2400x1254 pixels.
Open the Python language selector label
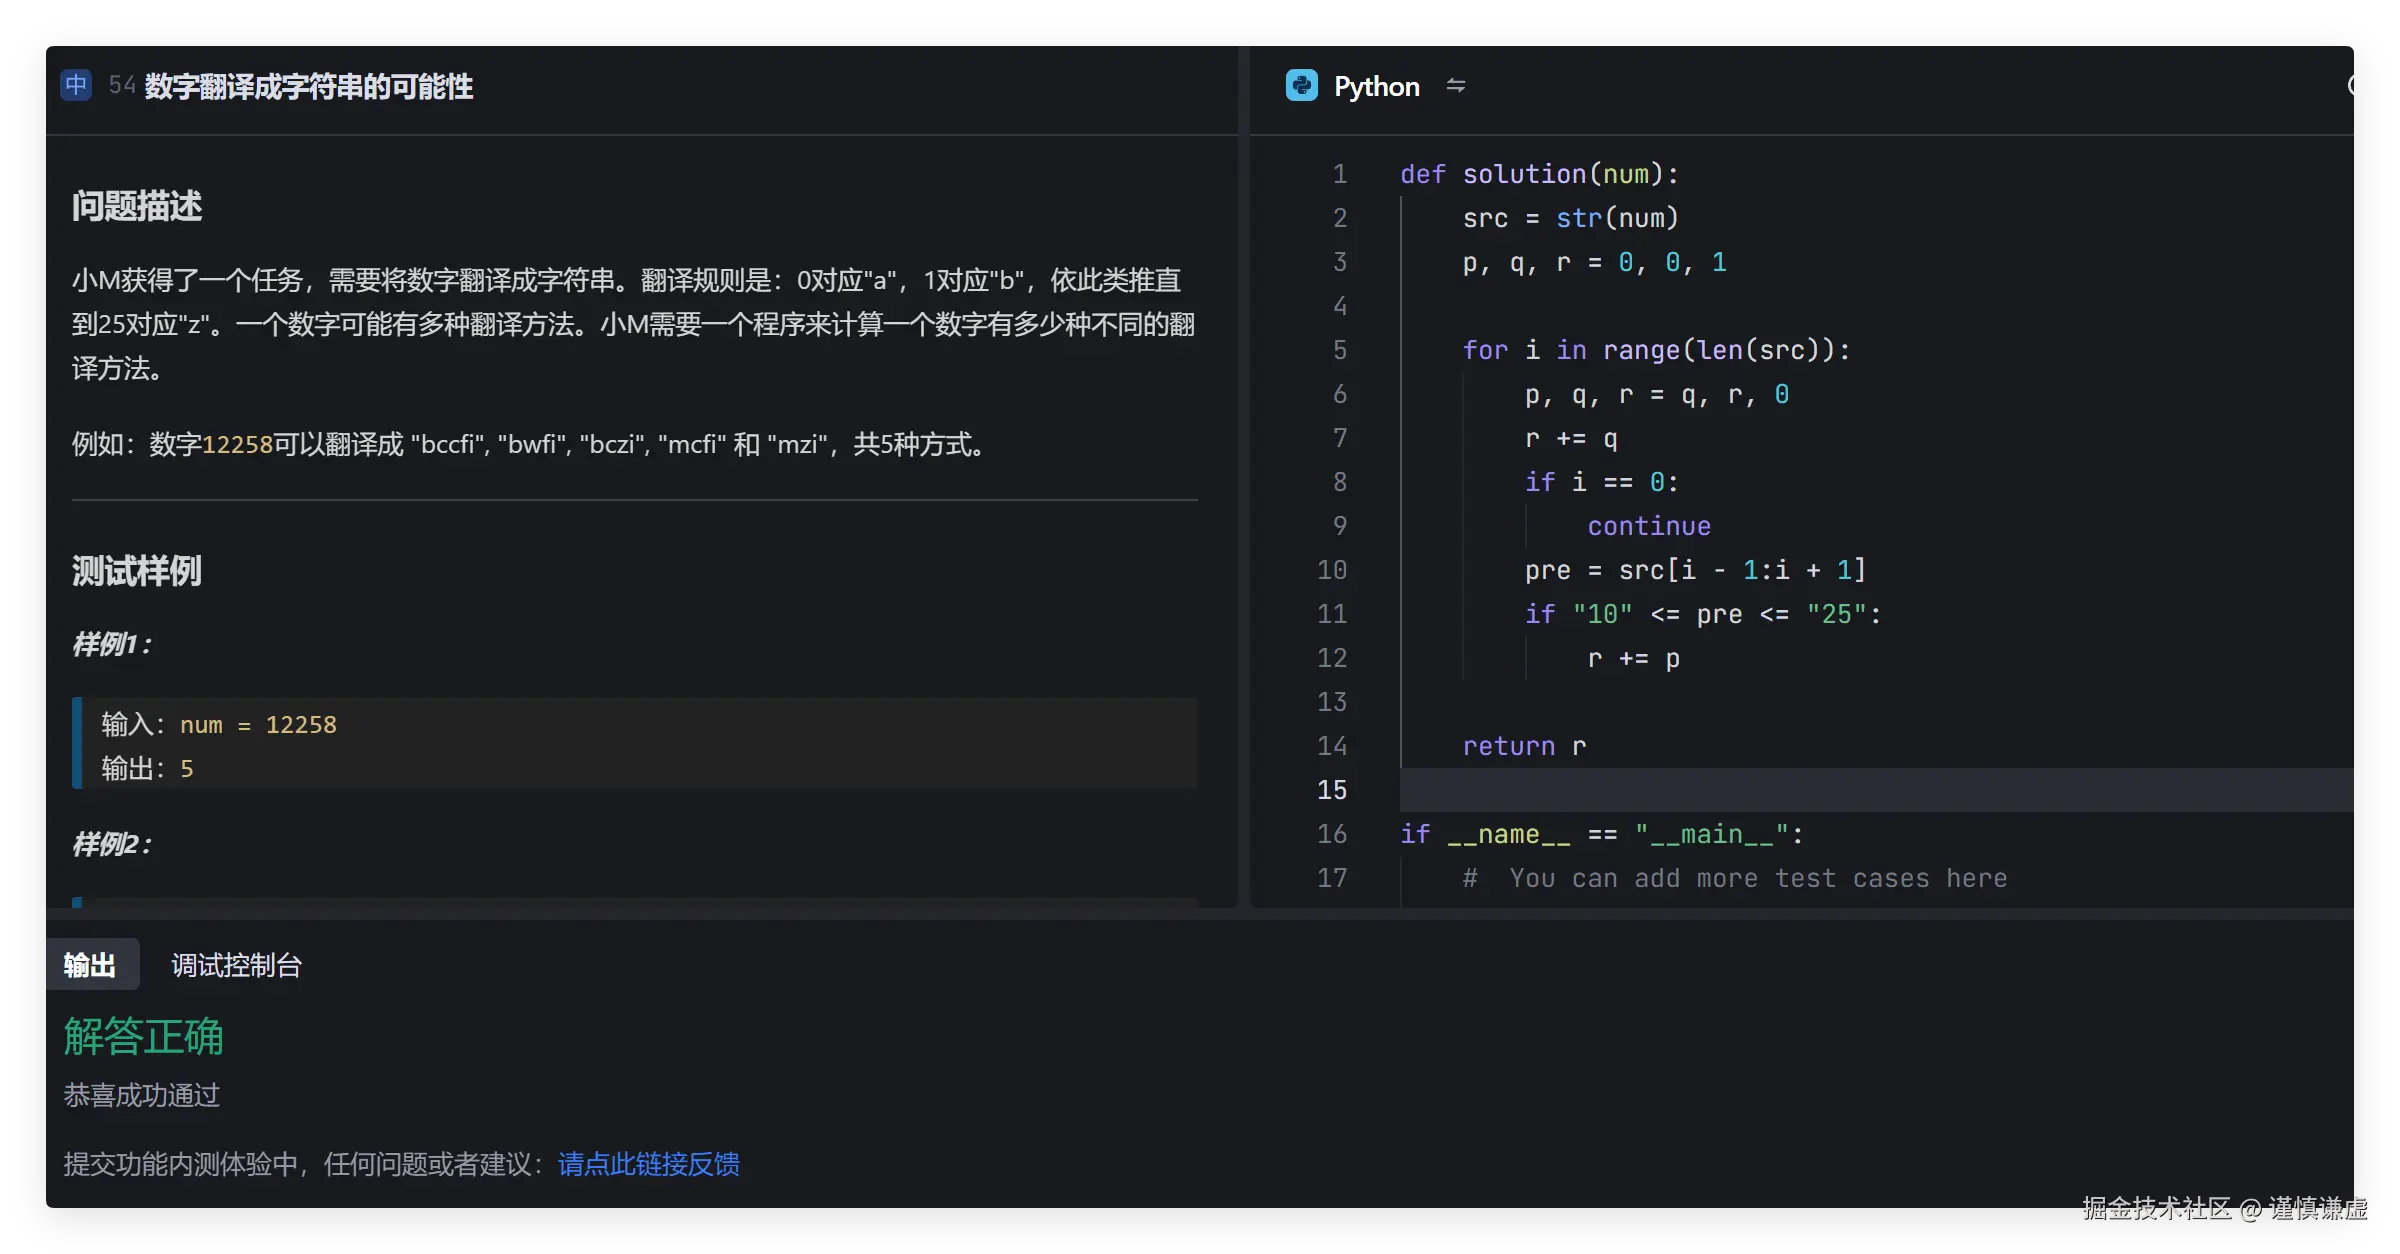pos(1376,87)
